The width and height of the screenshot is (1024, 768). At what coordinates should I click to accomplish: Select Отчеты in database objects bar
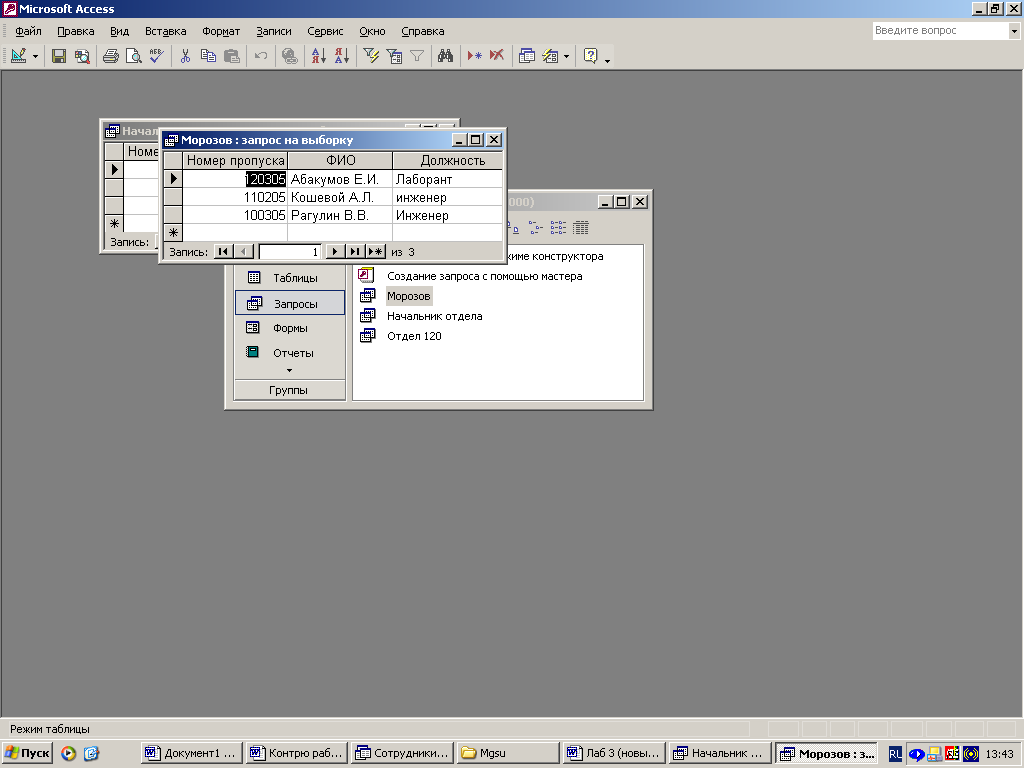coord(289,353)
